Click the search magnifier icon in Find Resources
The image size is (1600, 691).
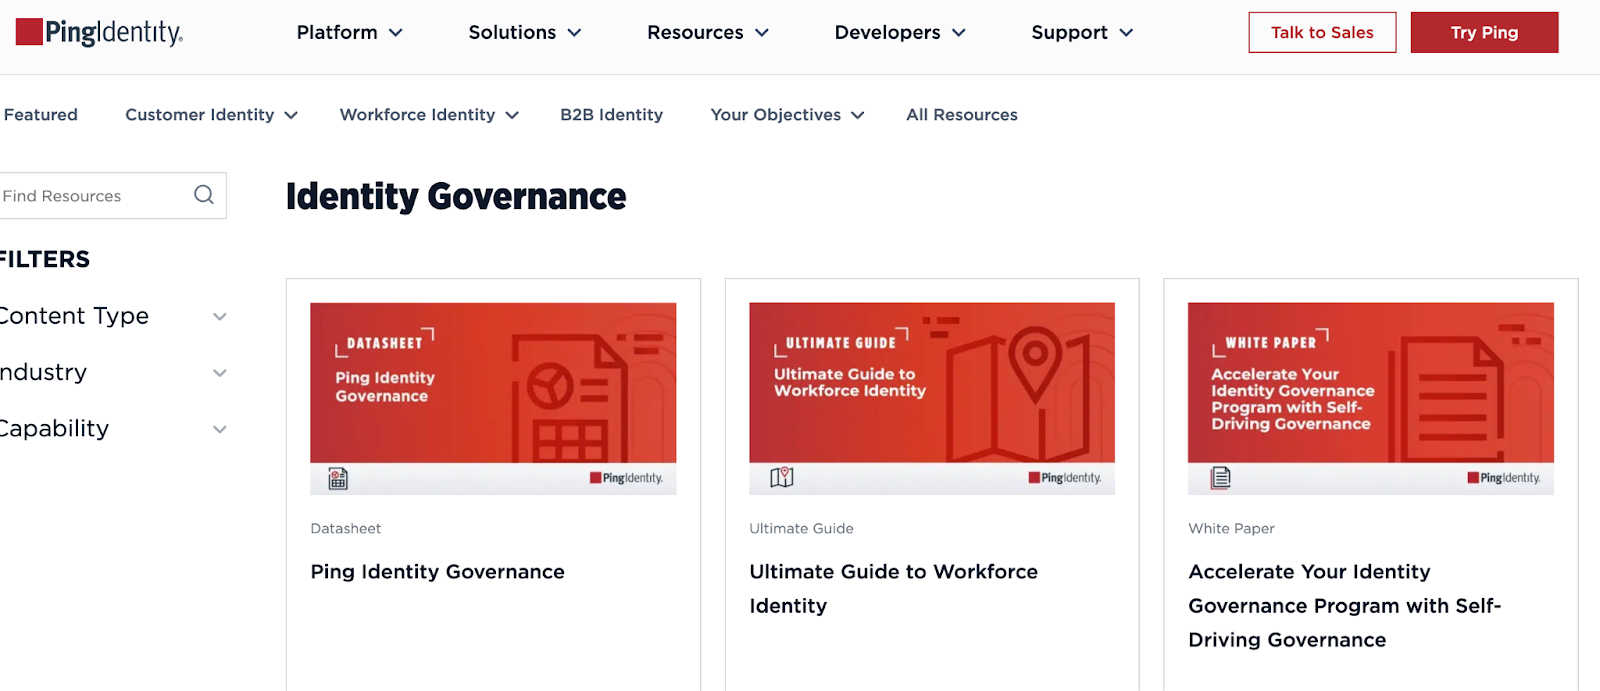(204, 195)
